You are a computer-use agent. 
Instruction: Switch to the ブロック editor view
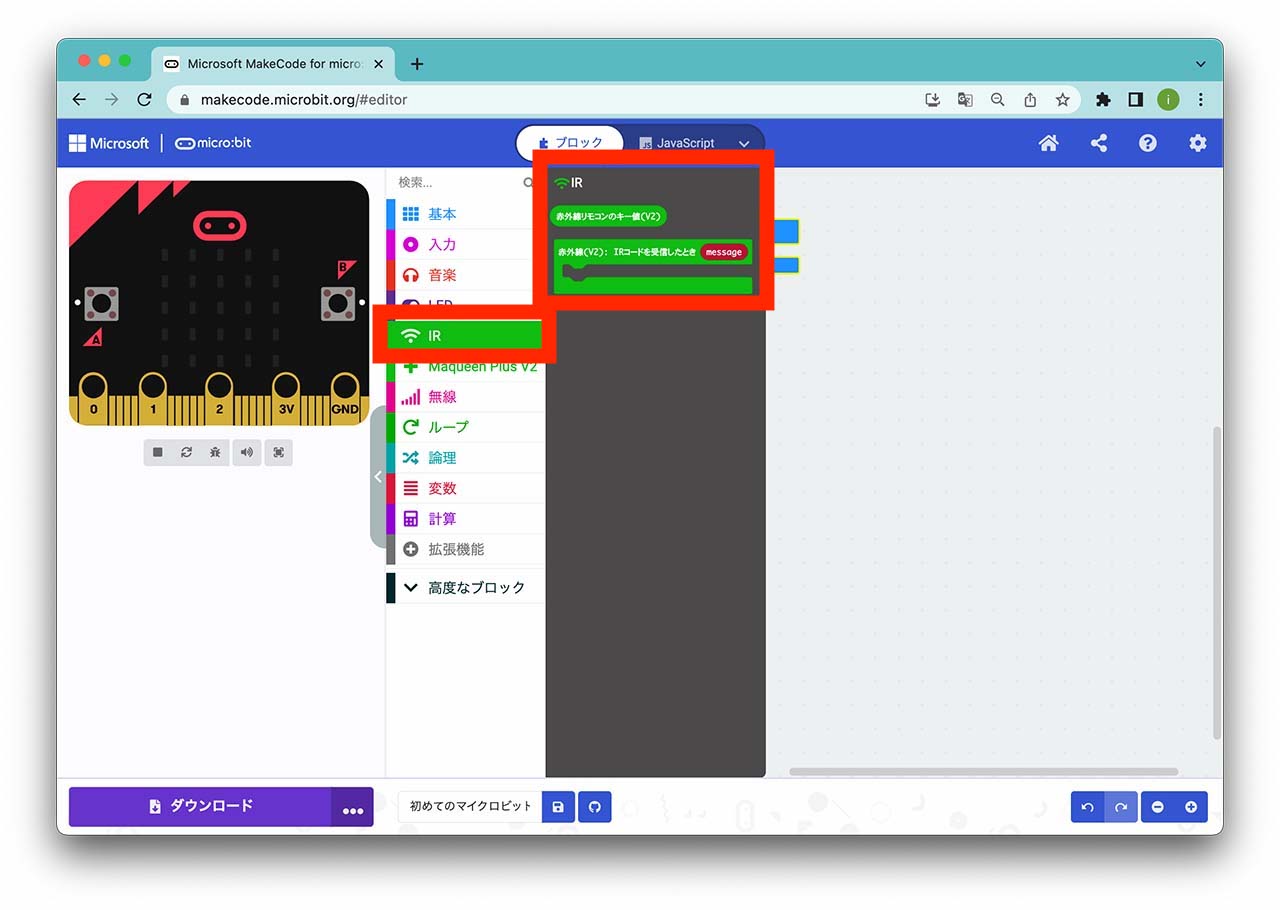click(x=570, y=143)
